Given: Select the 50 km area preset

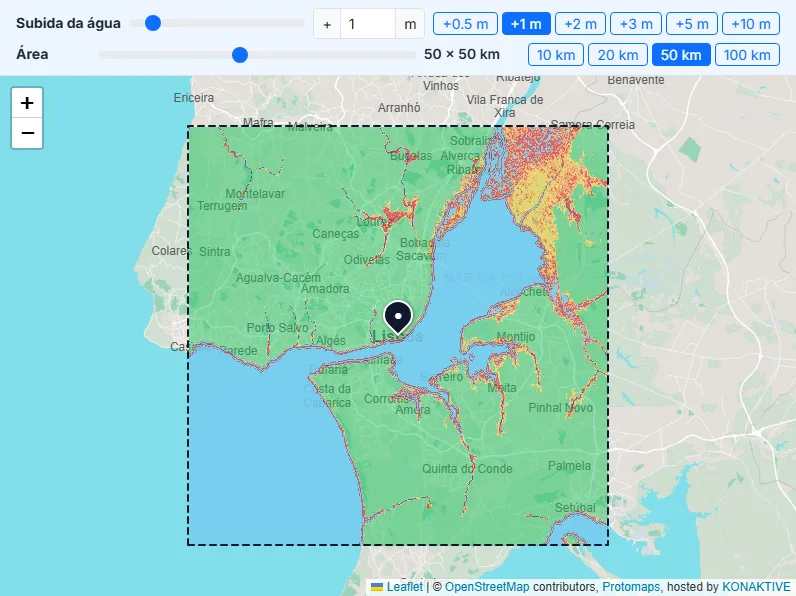Looking at the screenshot, I should coord(681,55).
